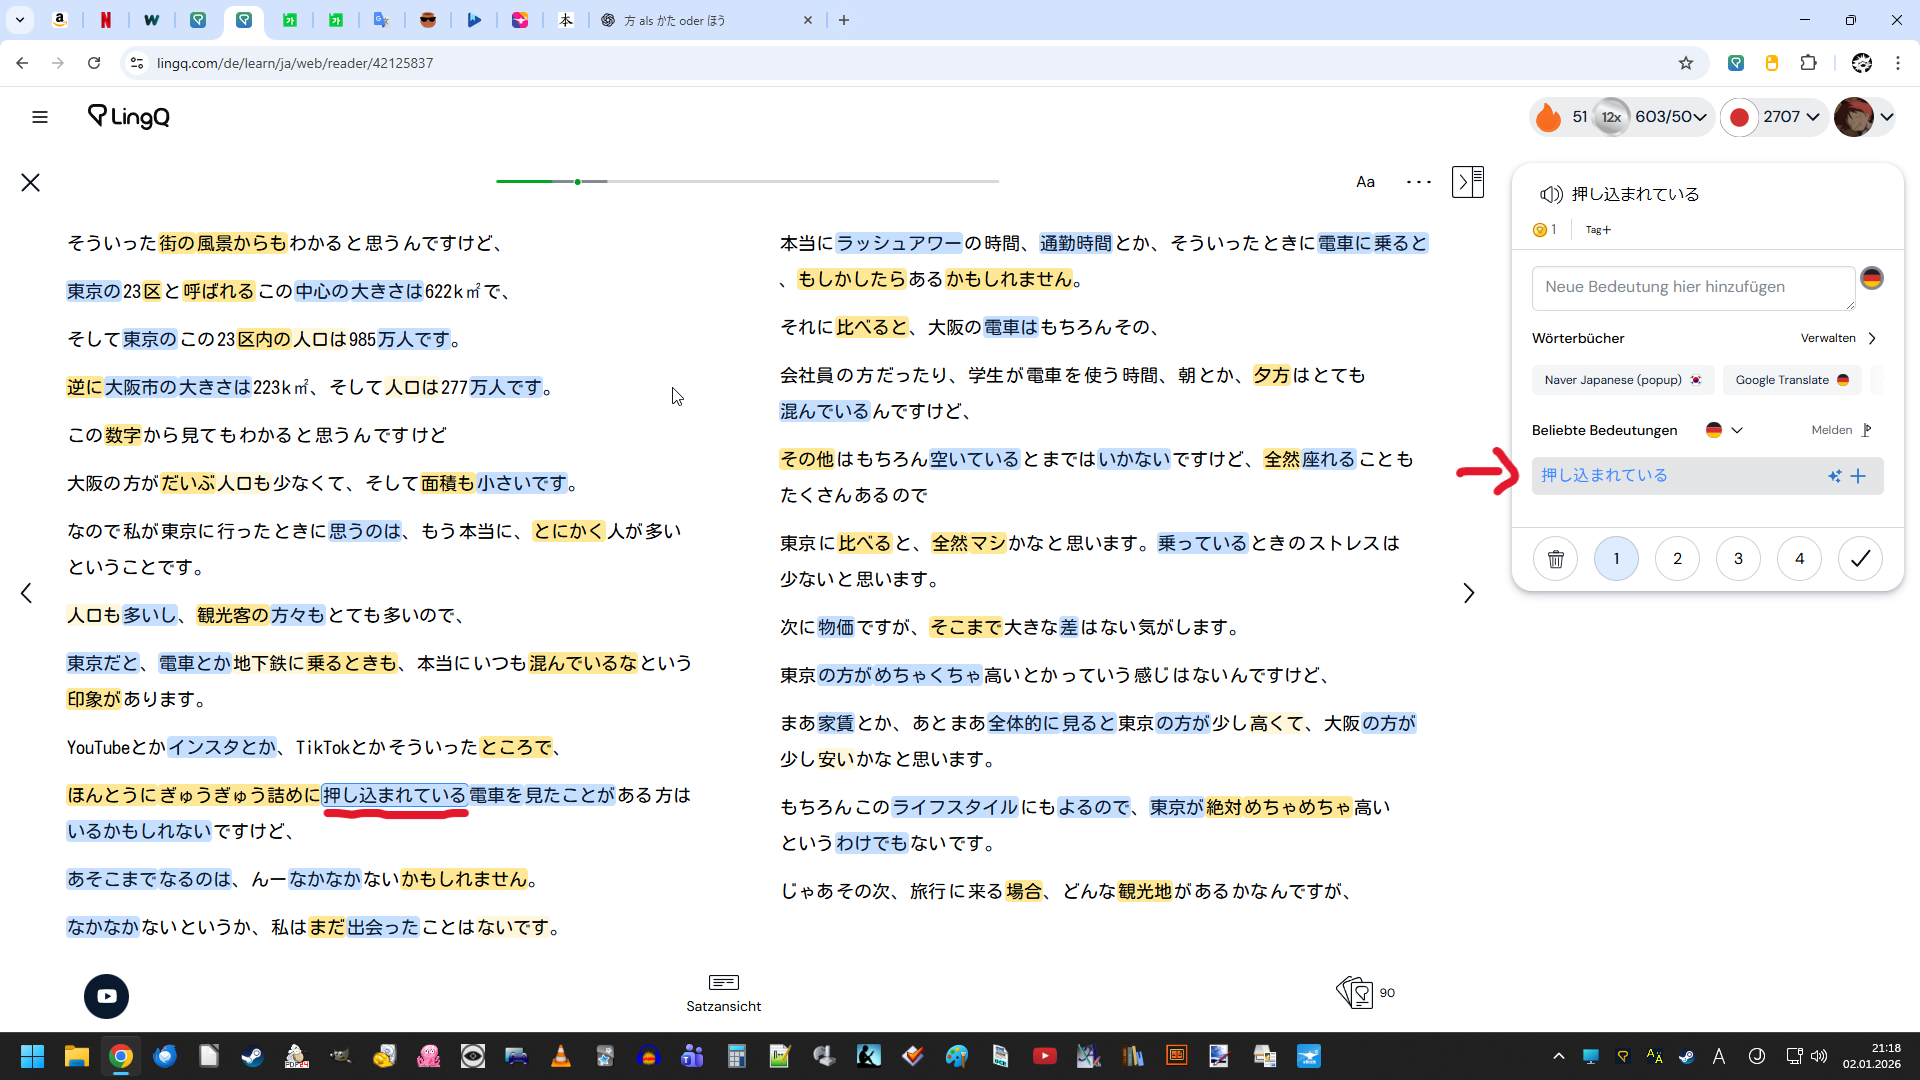Play audio of 押し込まれている with speaker icon
The image size is (1920, 1080).
pos(1550,194)
